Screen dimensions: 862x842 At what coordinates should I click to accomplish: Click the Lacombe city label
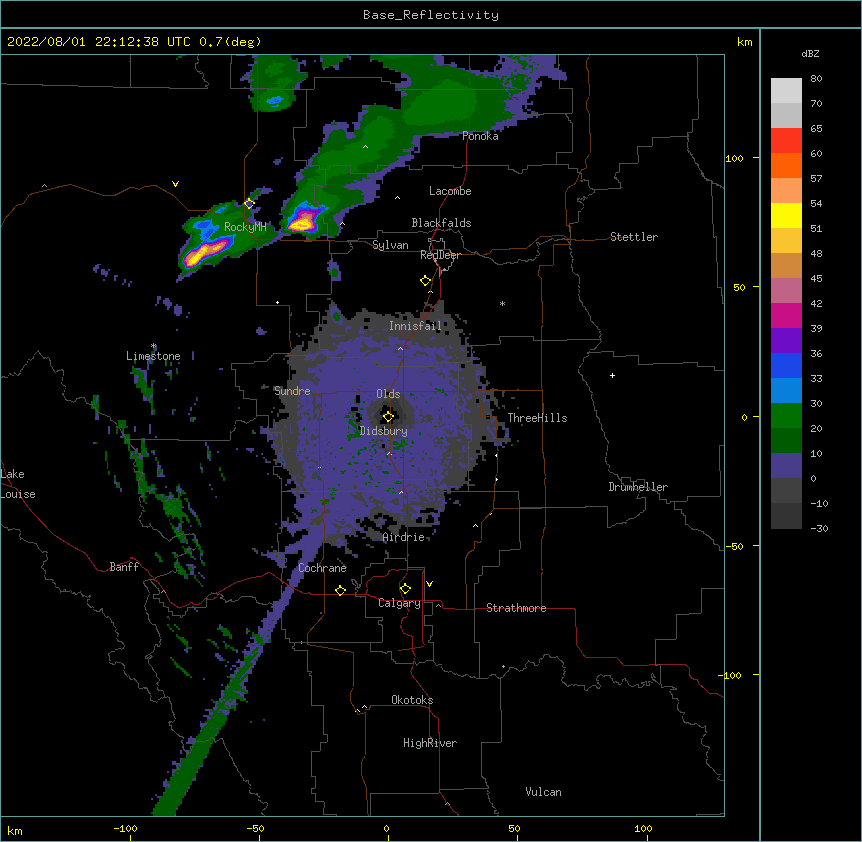[450, 191]
